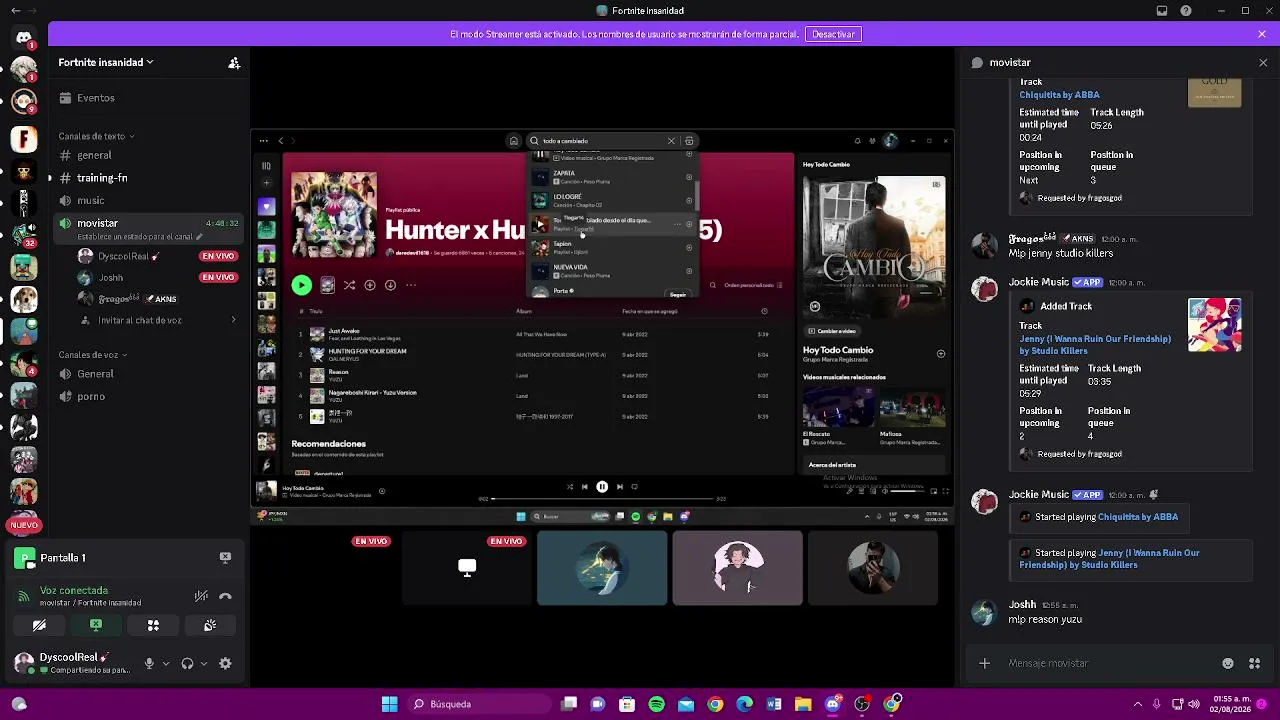
Task: Toggle screen sharing button
Action: (96, 625)
